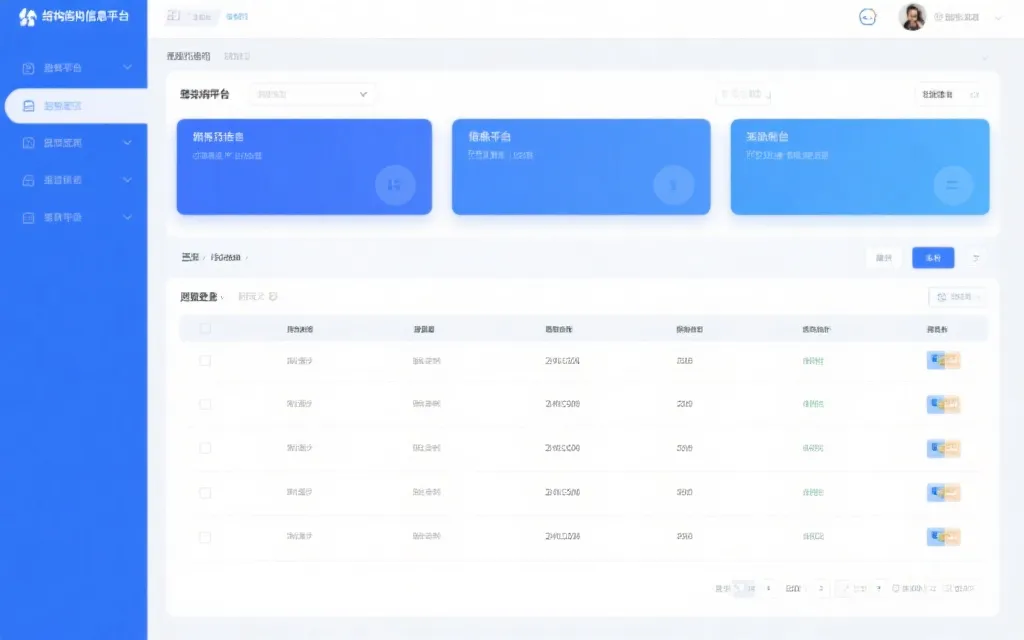
Task: Select the highlighted second sidebar menu item
Action: pos(75,106)
